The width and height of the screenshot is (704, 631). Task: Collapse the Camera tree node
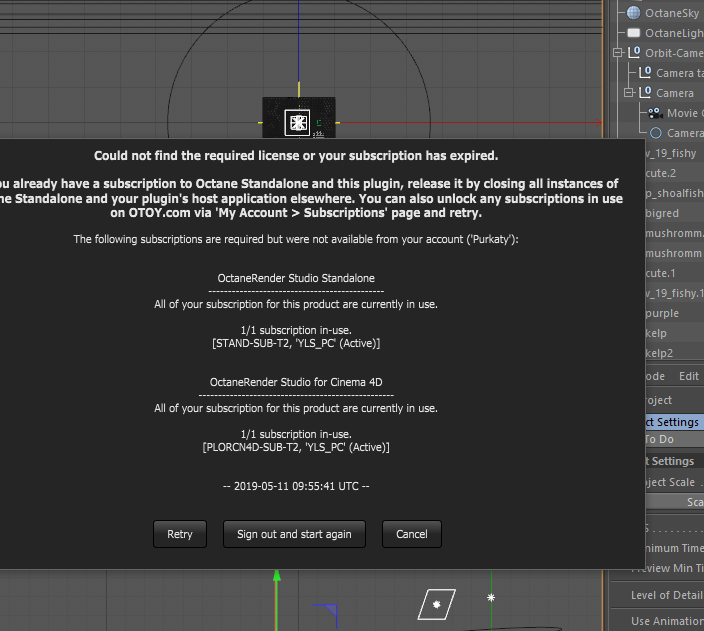629,93
